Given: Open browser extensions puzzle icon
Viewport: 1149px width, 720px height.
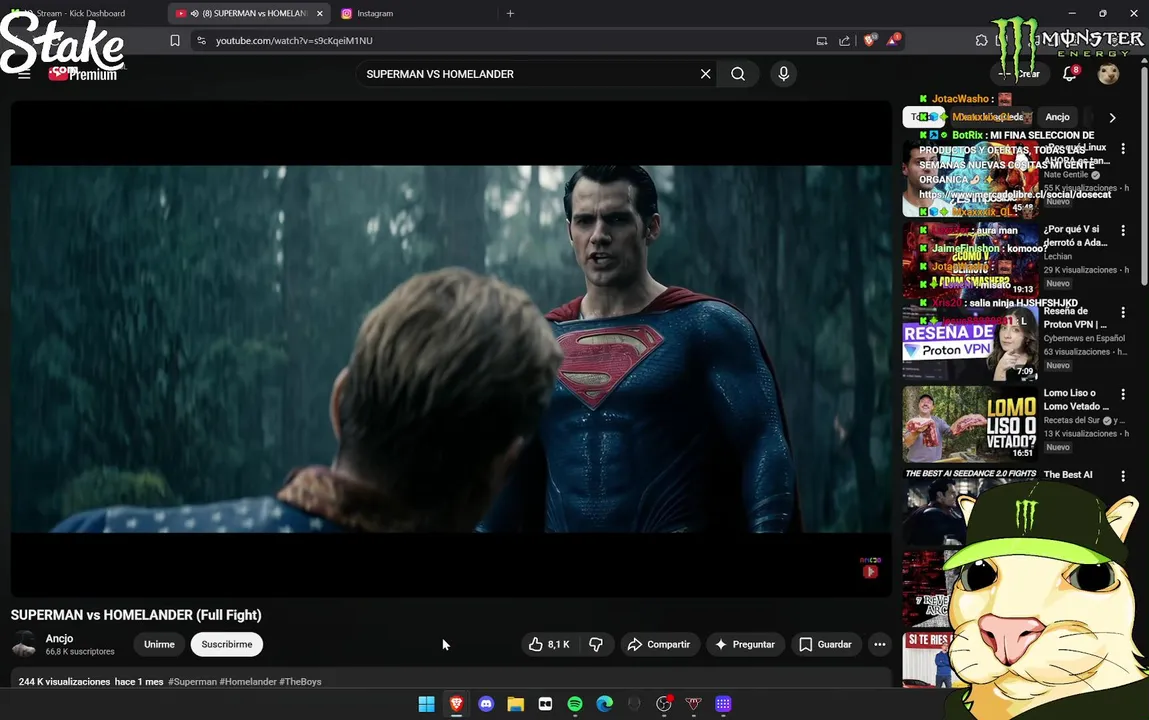Looking at the screenshot, I should click(x=981, y=41).
